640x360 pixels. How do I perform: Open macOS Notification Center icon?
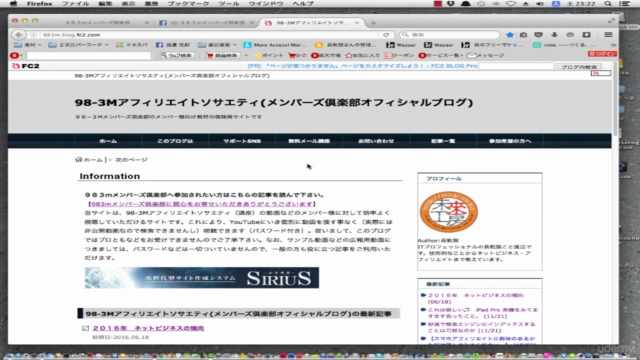pyautogui.click(x=624, y=4)
